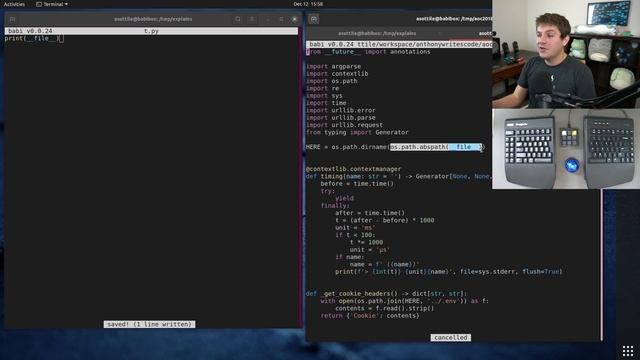Click the 'import argparse' line
Image resolution: width=640 pixels, height=360 pixels.
click(333, 67)
